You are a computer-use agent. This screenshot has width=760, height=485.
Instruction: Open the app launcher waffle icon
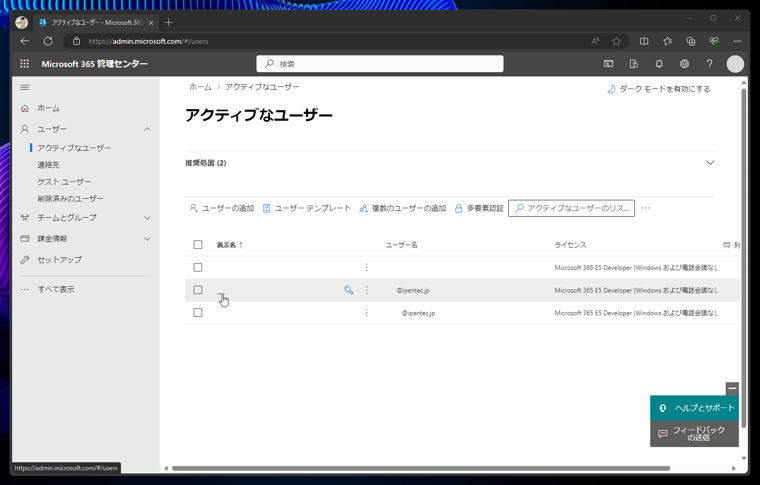(x=25, y=63)
